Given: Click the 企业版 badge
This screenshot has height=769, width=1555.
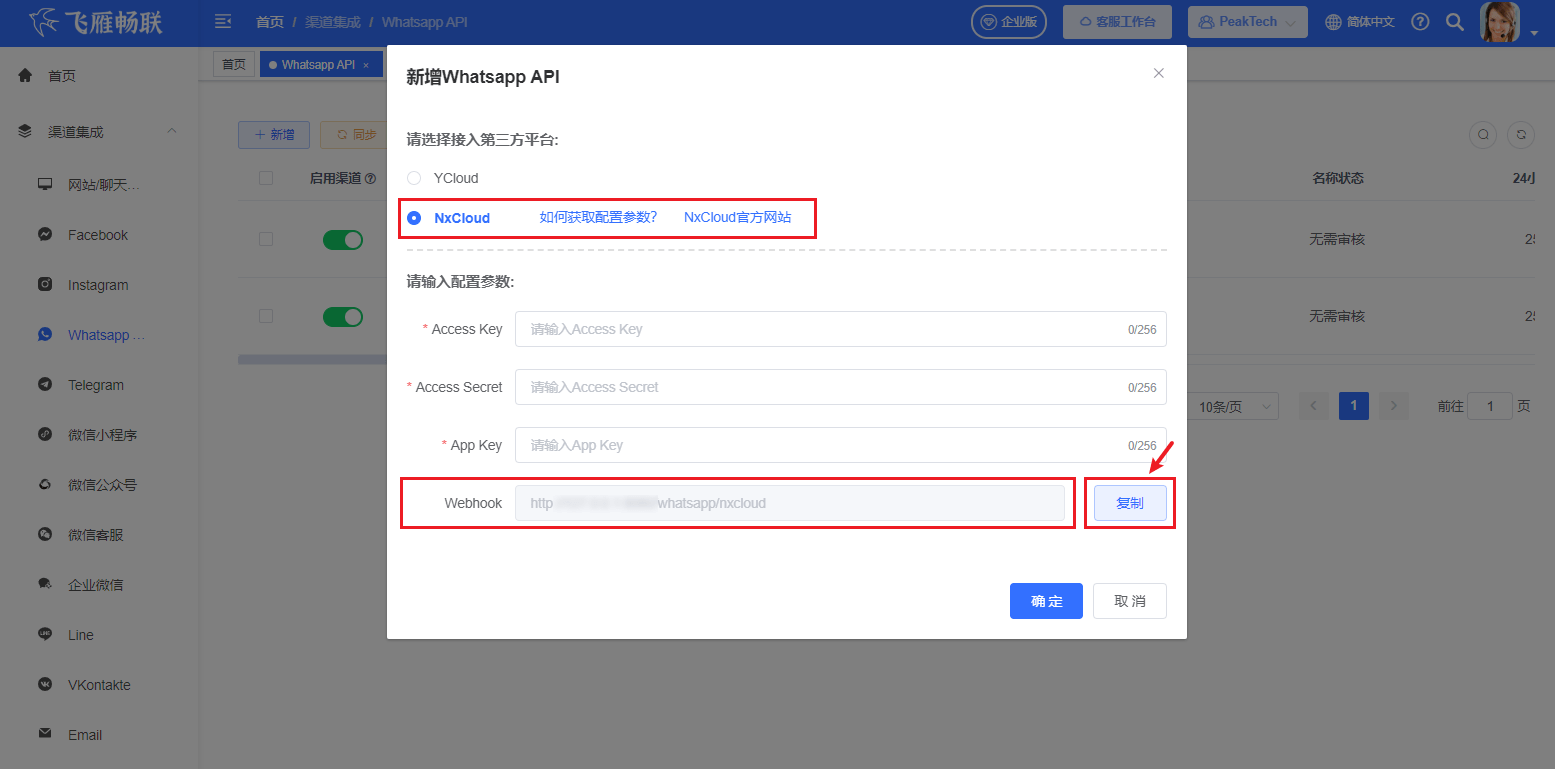Looking at the screenshot, I should (1009, 22).
